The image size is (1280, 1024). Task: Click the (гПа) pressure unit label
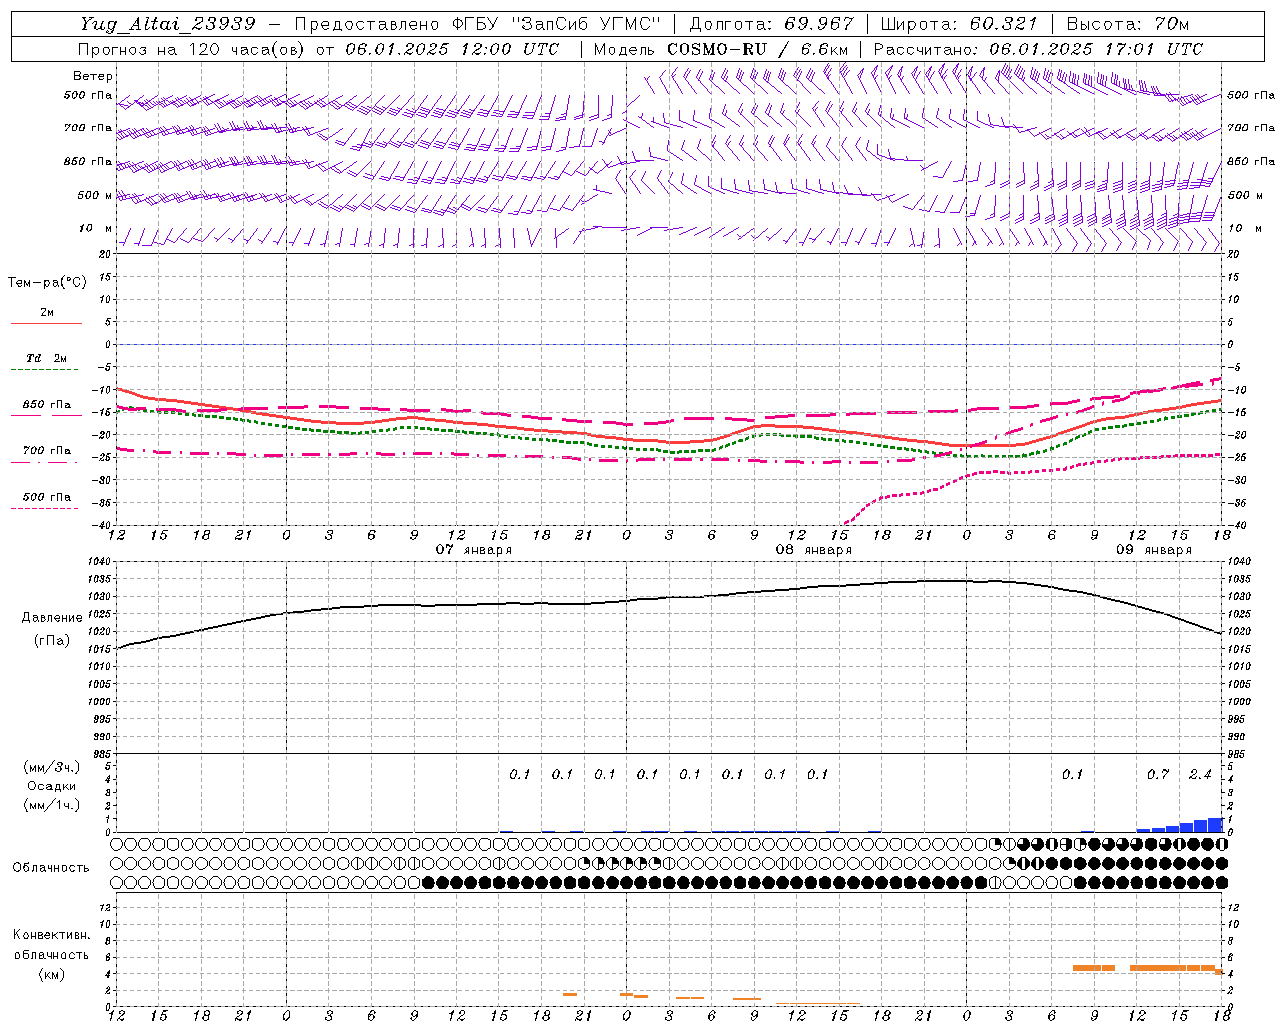[x=52, y=640]
